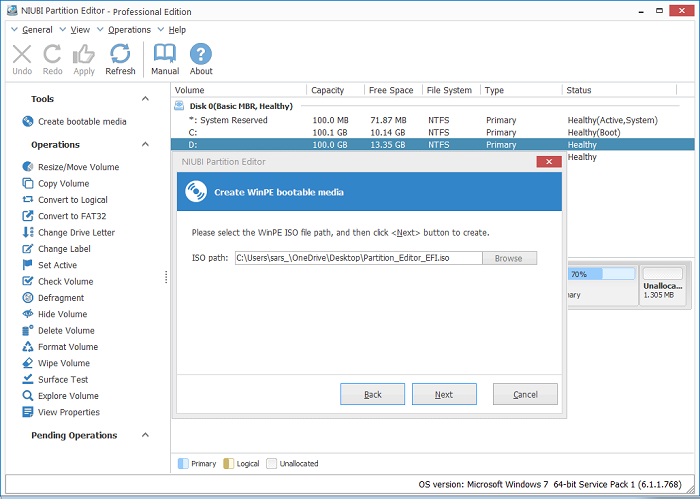Viewport: 700px width, 499px height.
Task: Select the D: volume row
Action: click(x=433, y=145)
